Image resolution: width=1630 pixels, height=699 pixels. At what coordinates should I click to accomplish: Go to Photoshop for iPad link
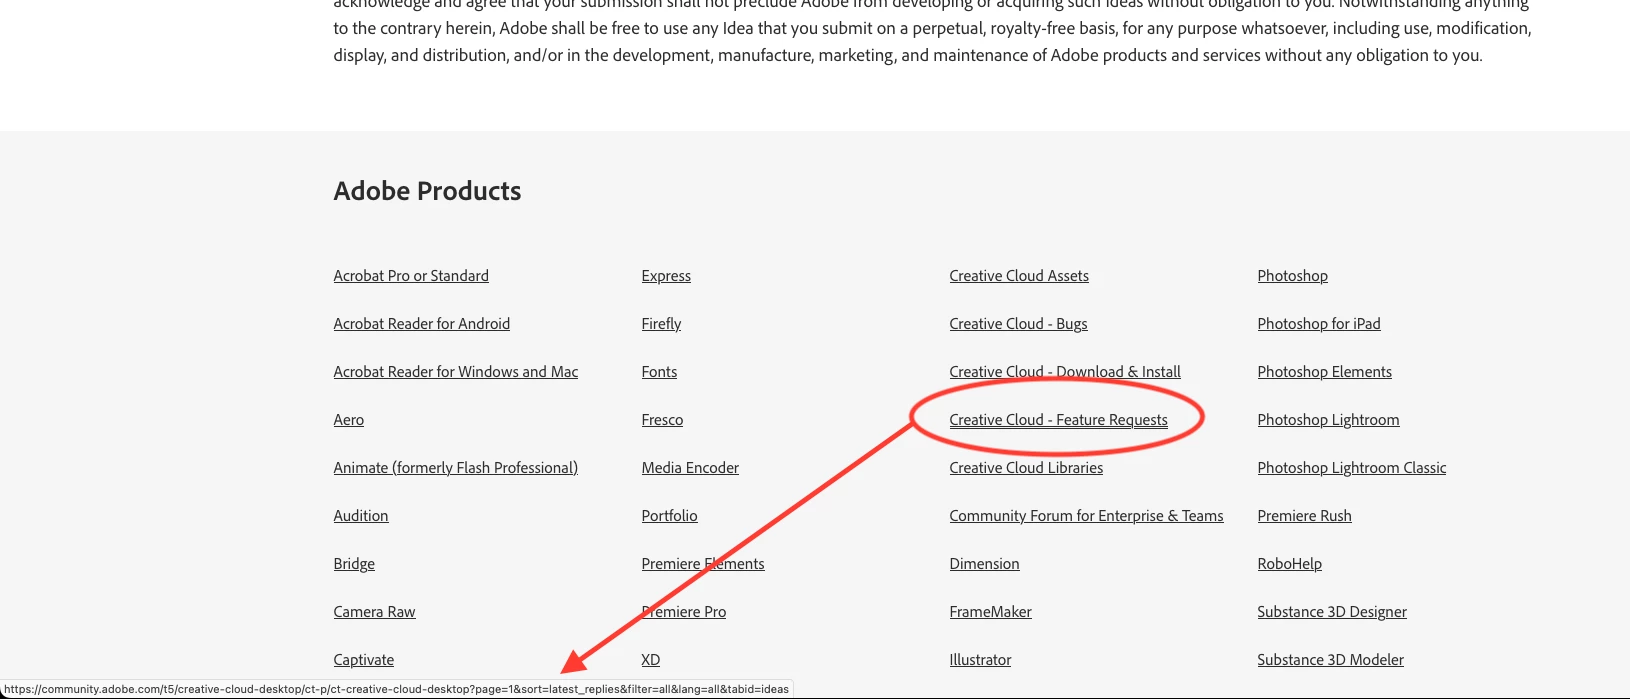tap(1319, 324)
